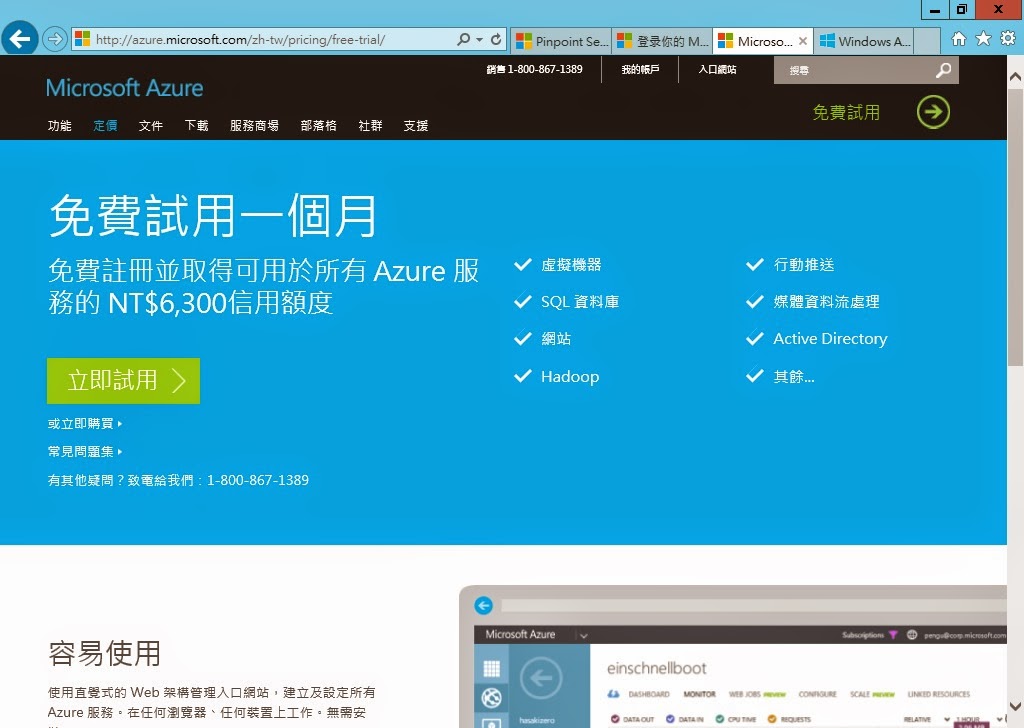Click the Microsoft Azure logo
Screen dimensions: 1024x728
click(124, 88)
